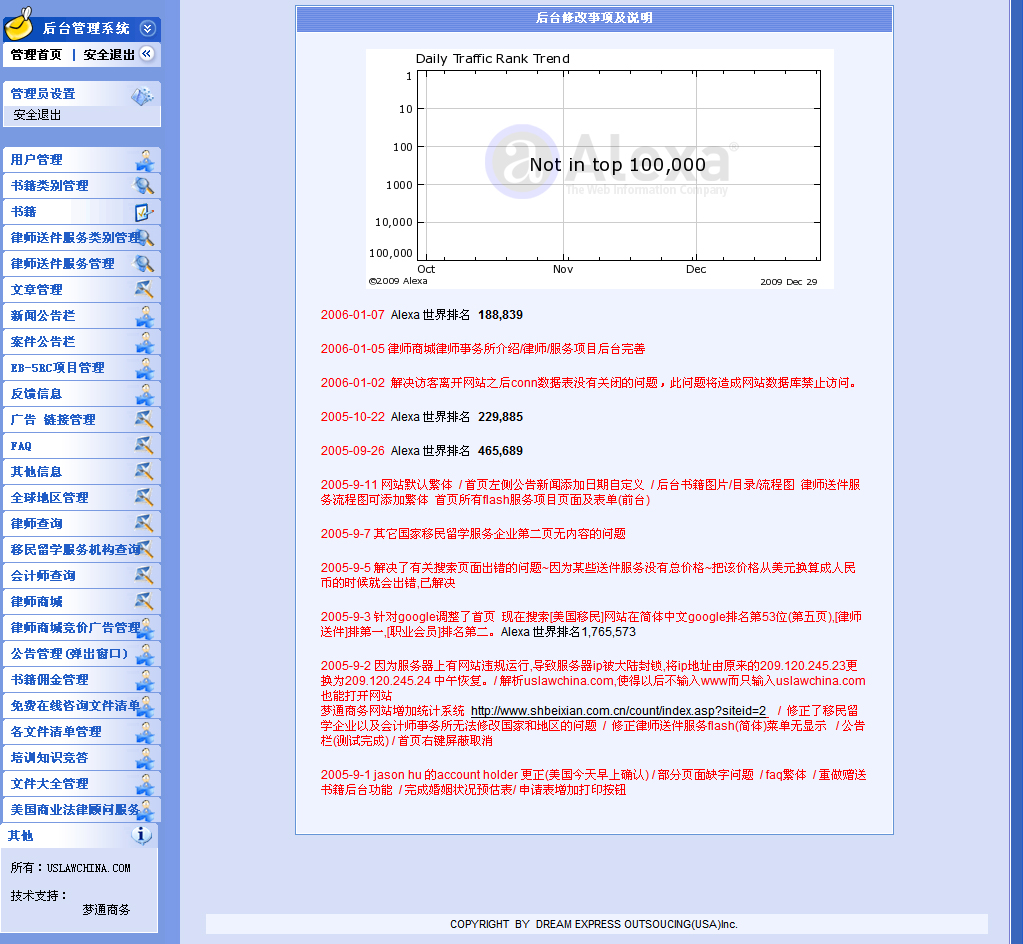Open the 公告管理 (弹出窗口) menu

[82, 654]
